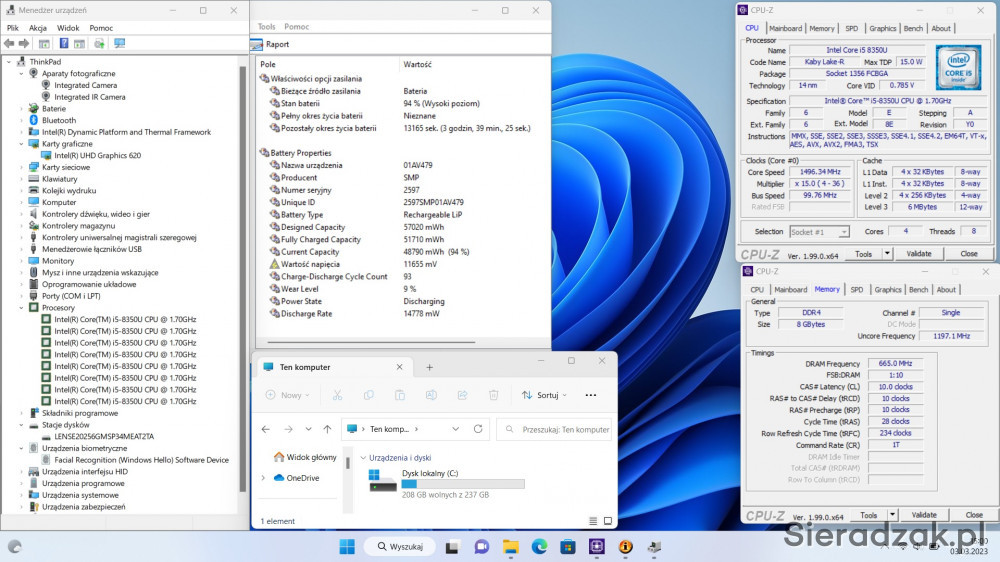Screen dimensions: 1000x562
Task: Open Tools dropdown arrow in upper CPU-Z
Action: pos(887,254)
